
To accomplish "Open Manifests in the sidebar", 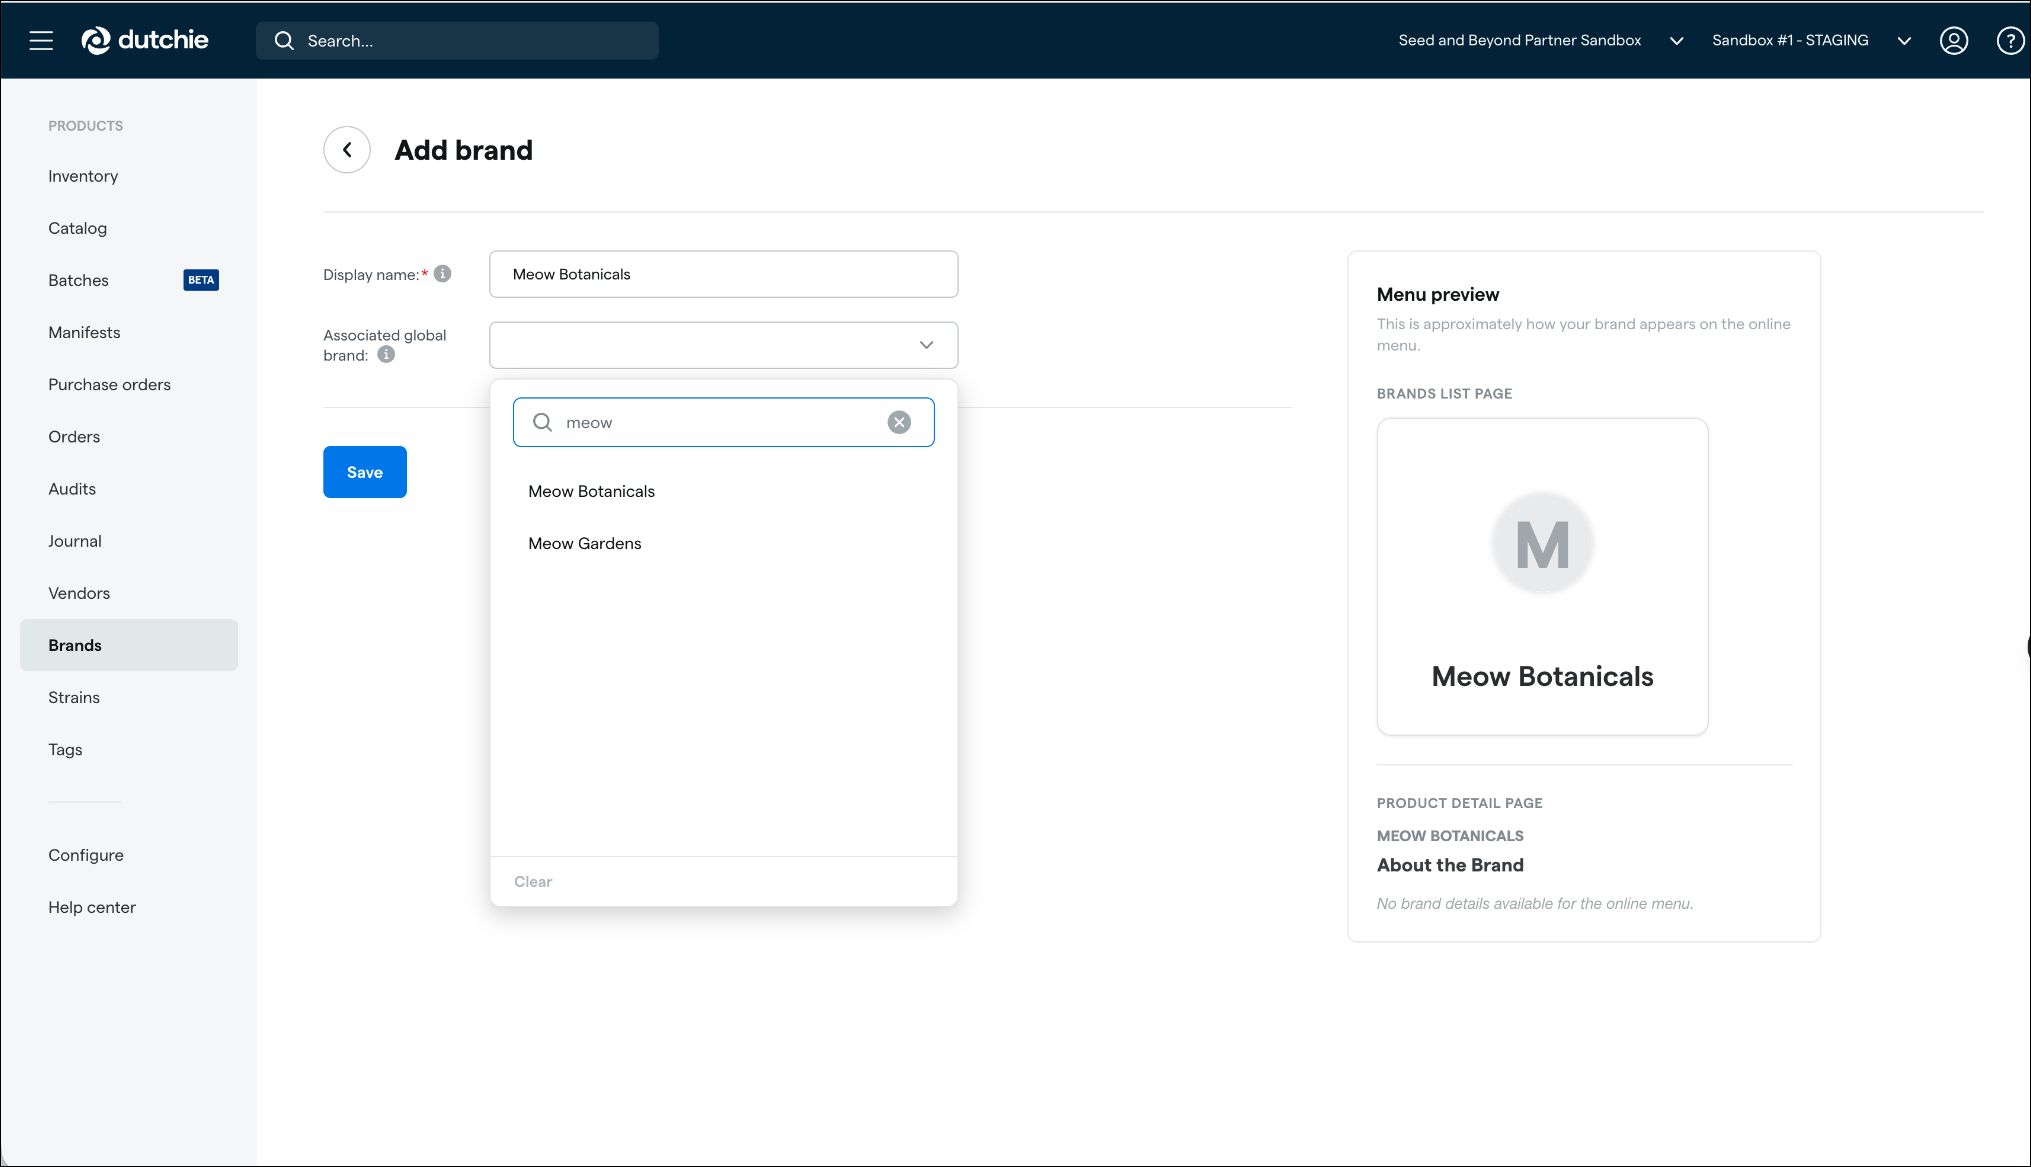I will 129,332.
